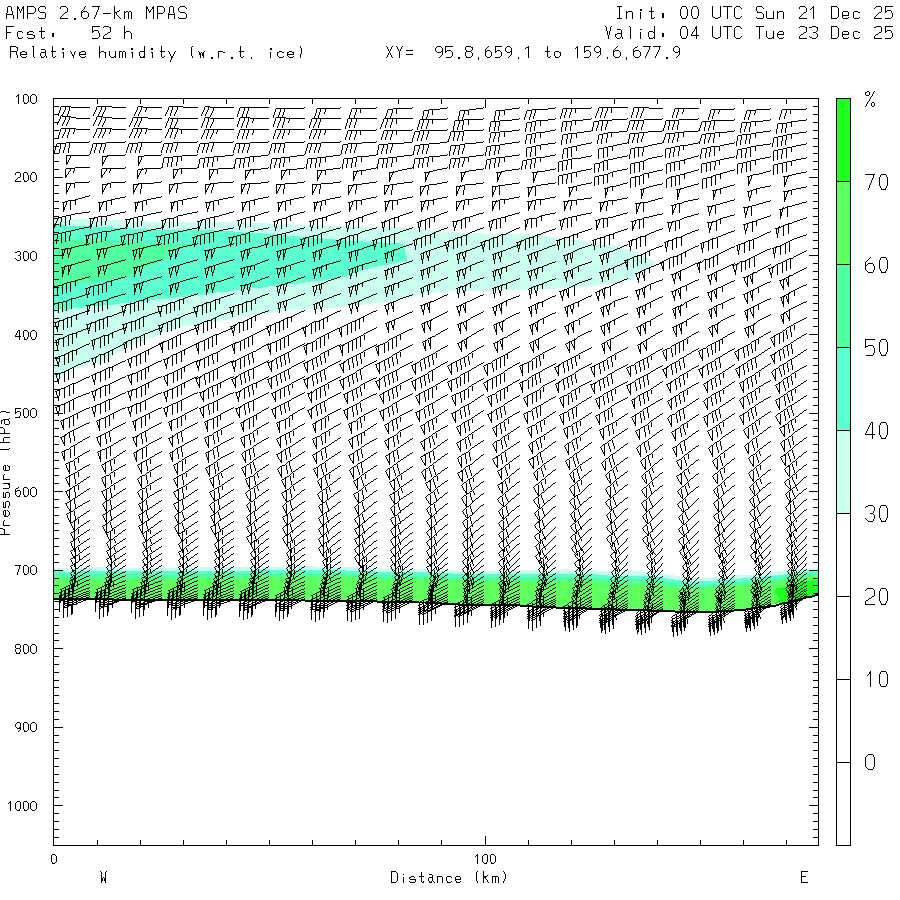Click the 600 hPa pressure axis label
The image size is (900, 900).
tap(26, 492)
